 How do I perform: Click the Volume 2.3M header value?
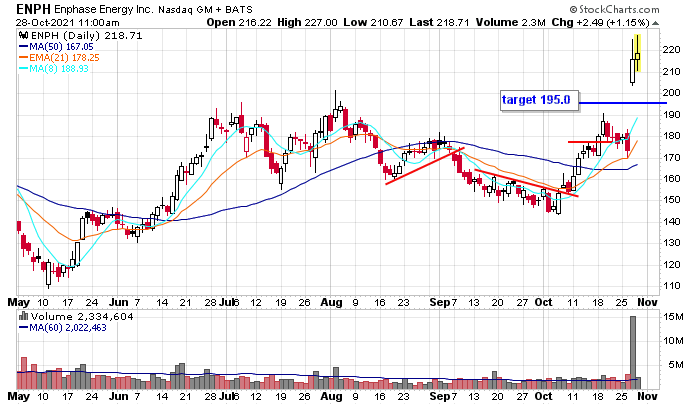pyautogui.click(x=511, y=22)
